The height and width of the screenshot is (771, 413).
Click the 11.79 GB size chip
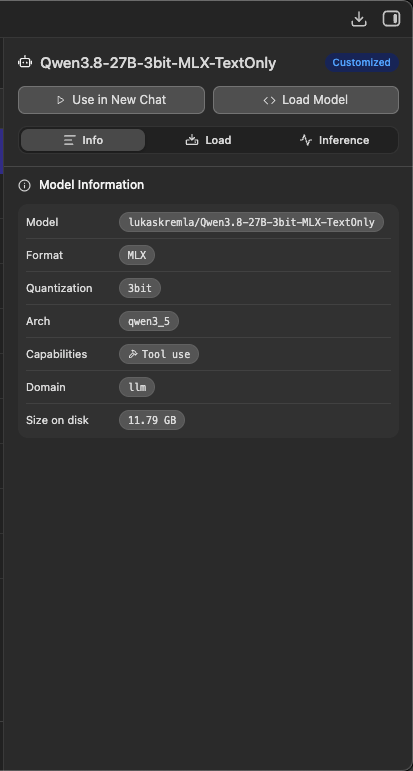click(152, 420)
